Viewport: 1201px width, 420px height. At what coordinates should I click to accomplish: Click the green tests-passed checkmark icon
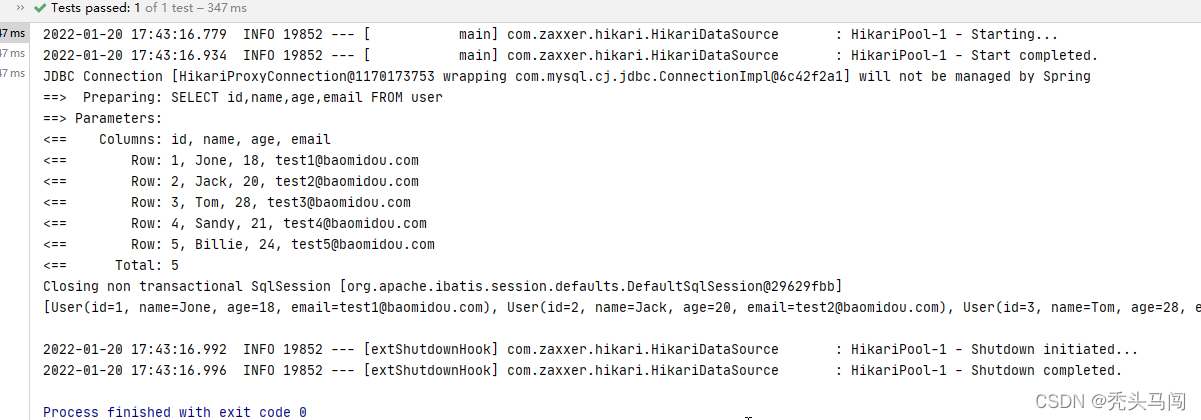[39, 8]
